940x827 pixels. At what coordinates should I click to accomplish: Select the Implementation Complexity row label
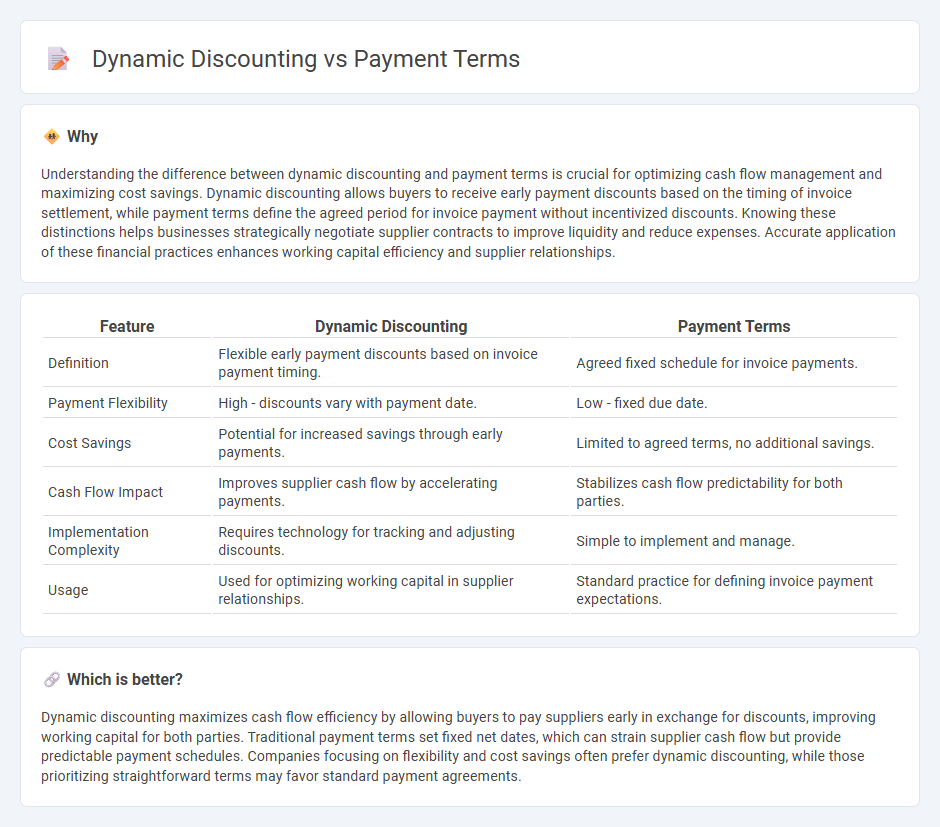(x=98, y=541)
